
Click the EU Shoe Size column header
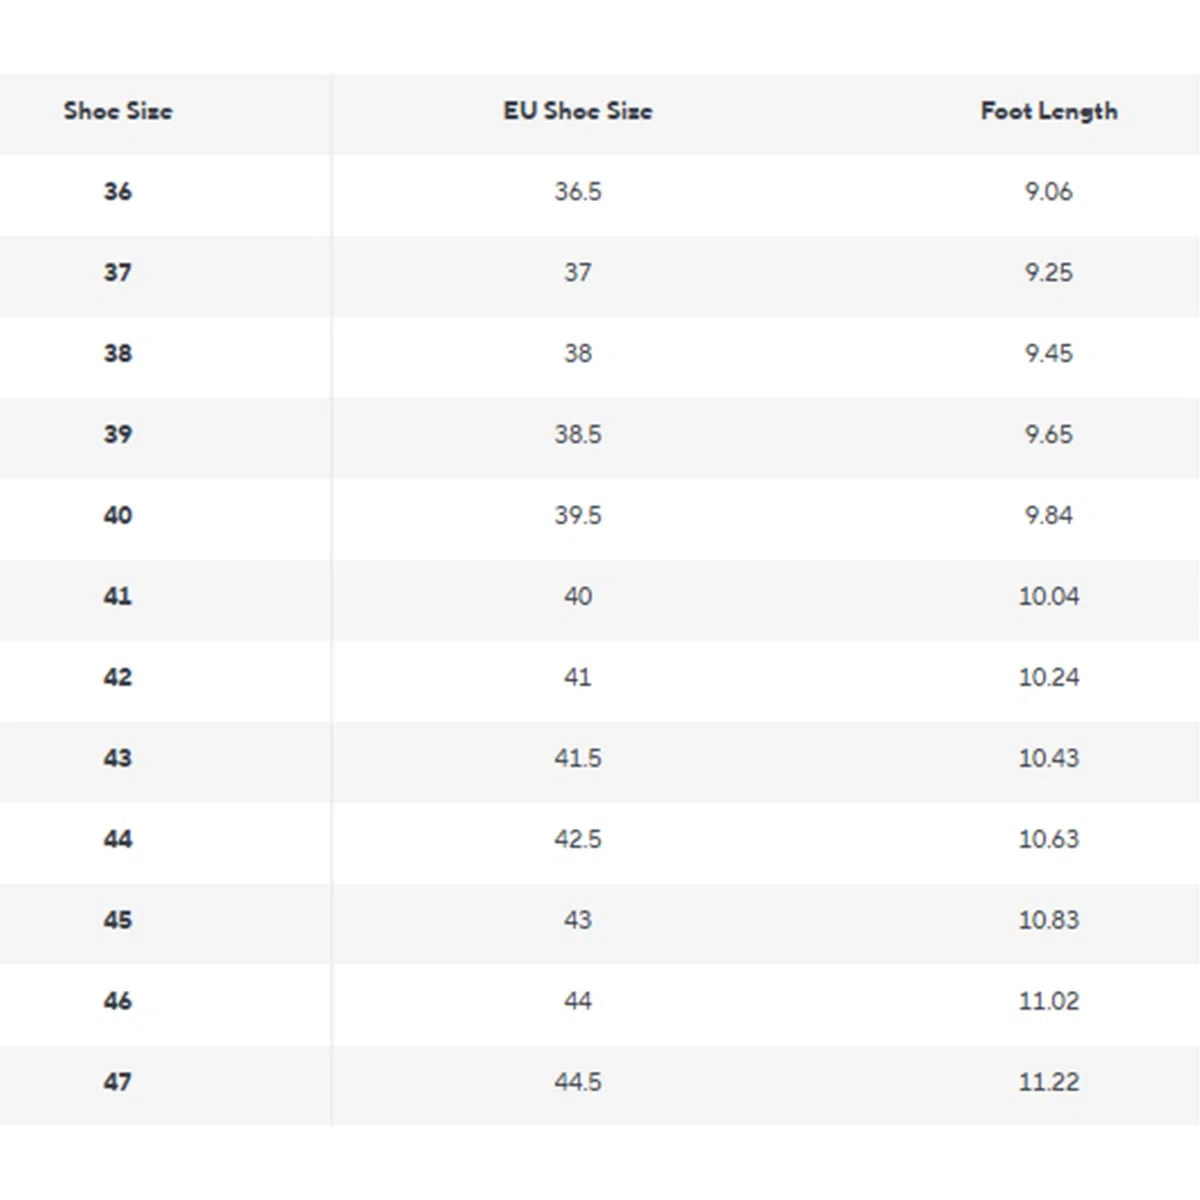tap(578, 111)
